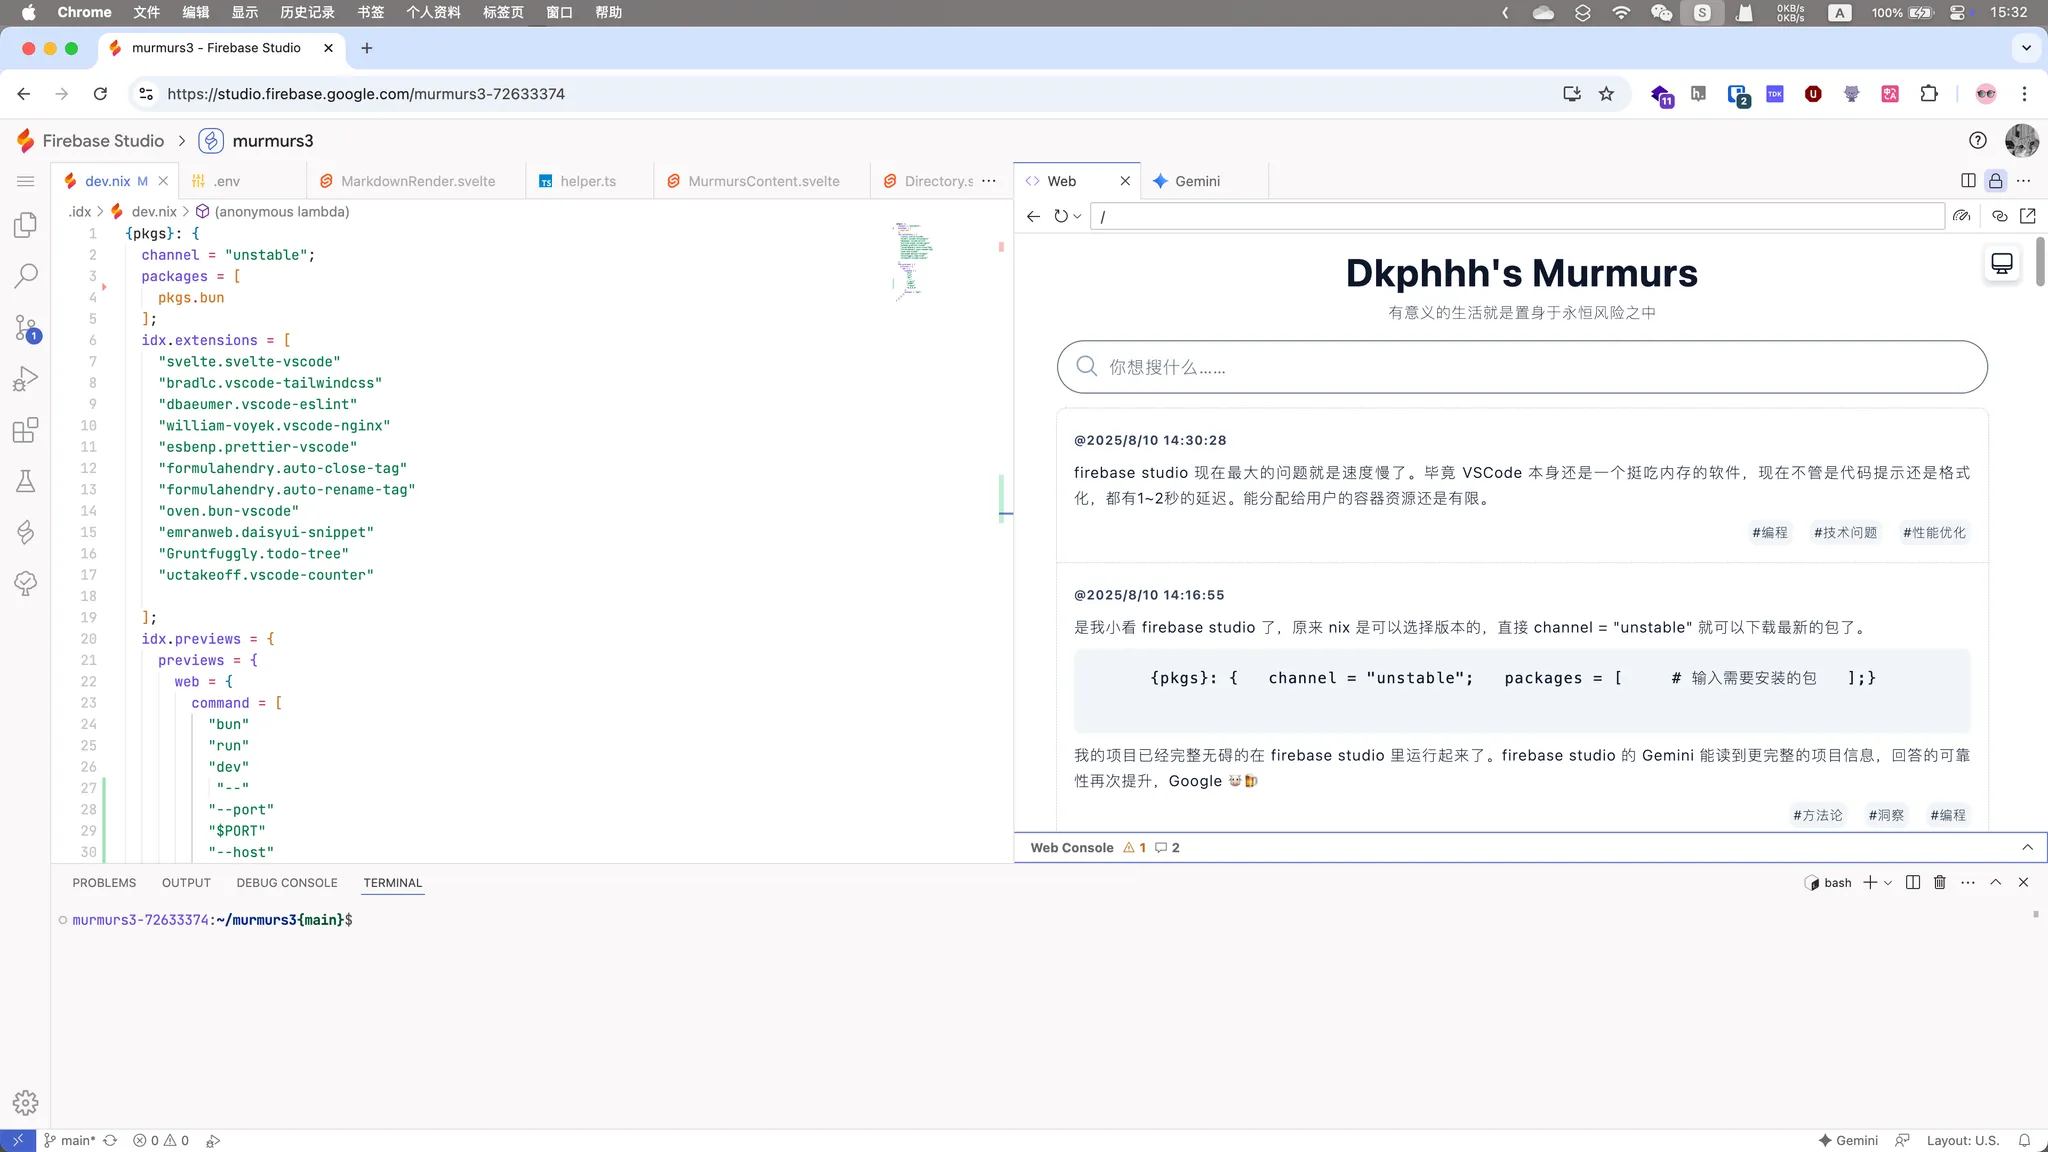Viewport: 2048px width, 1152px height.
Task: Open preview in new window icon
Action: 2028,216
